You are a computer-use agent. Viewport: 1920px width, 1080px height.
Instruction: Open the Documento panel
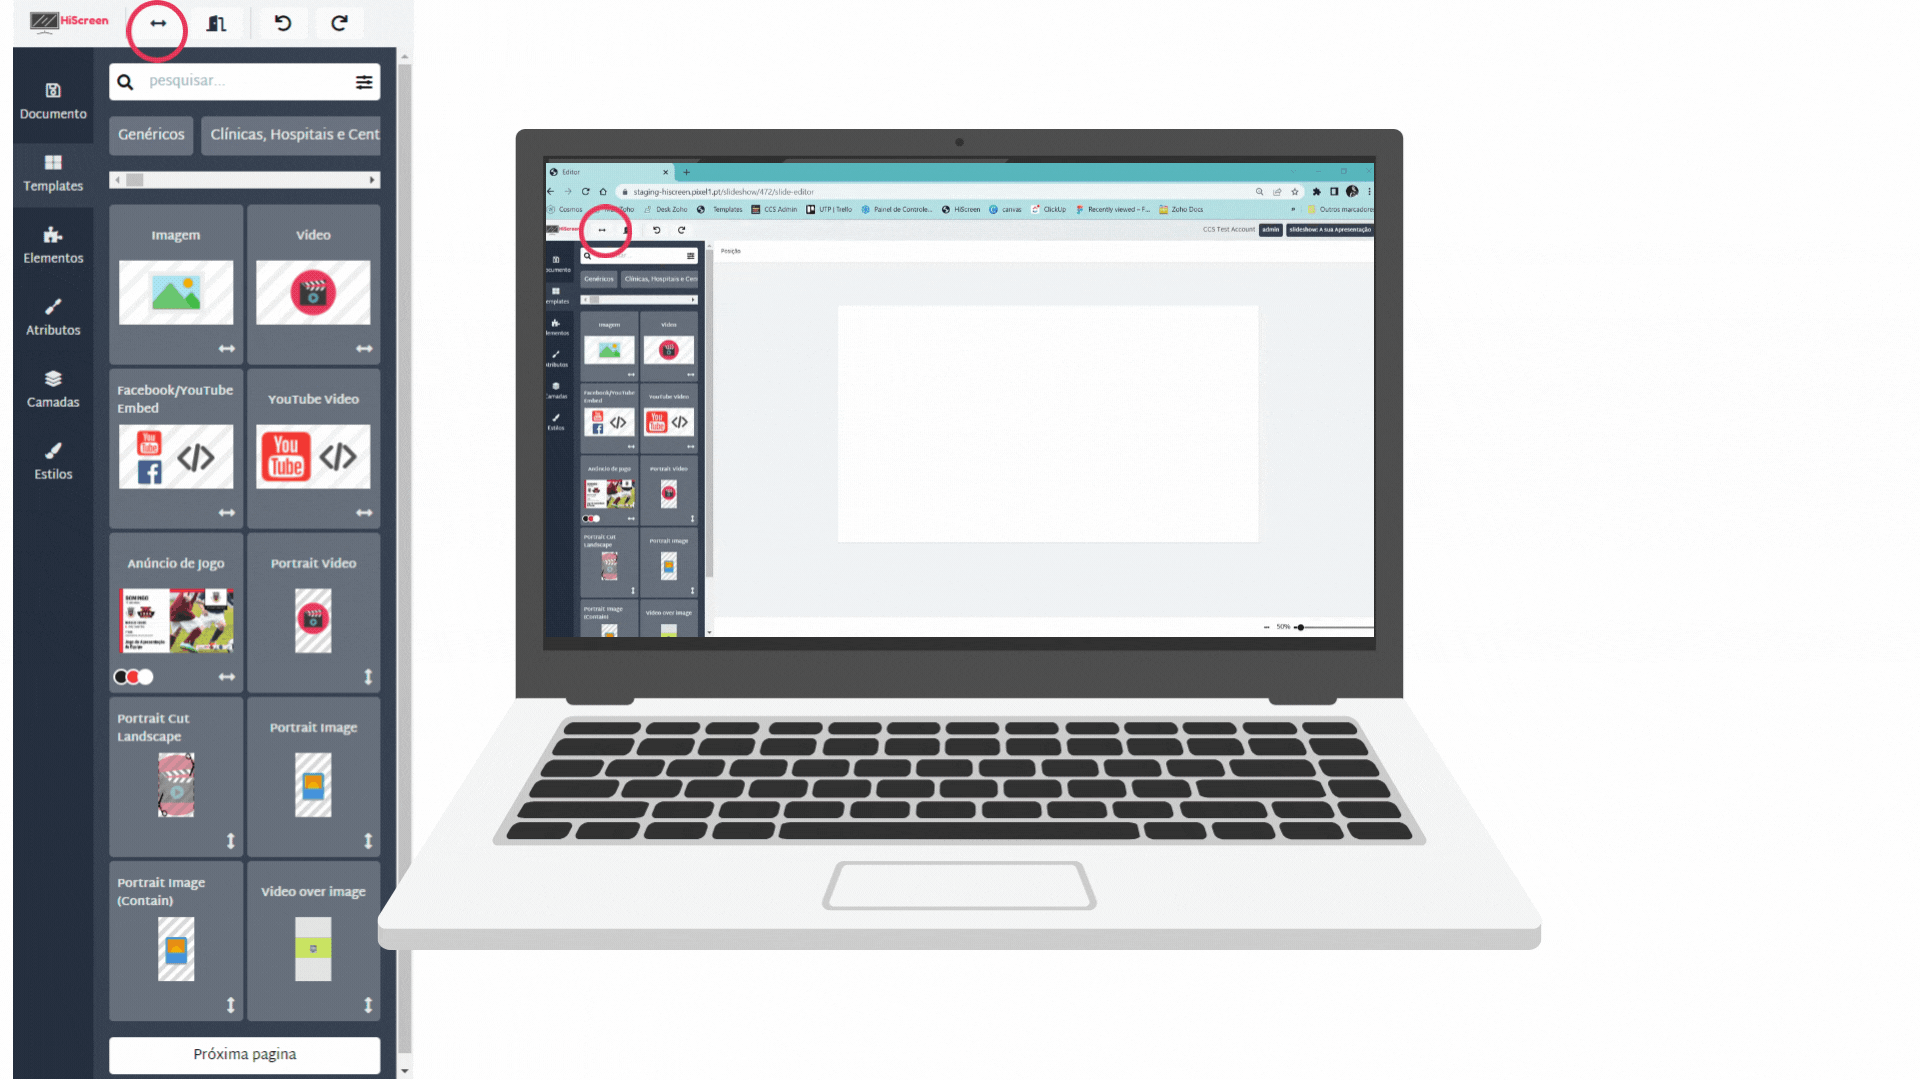(x=53, y=99)
